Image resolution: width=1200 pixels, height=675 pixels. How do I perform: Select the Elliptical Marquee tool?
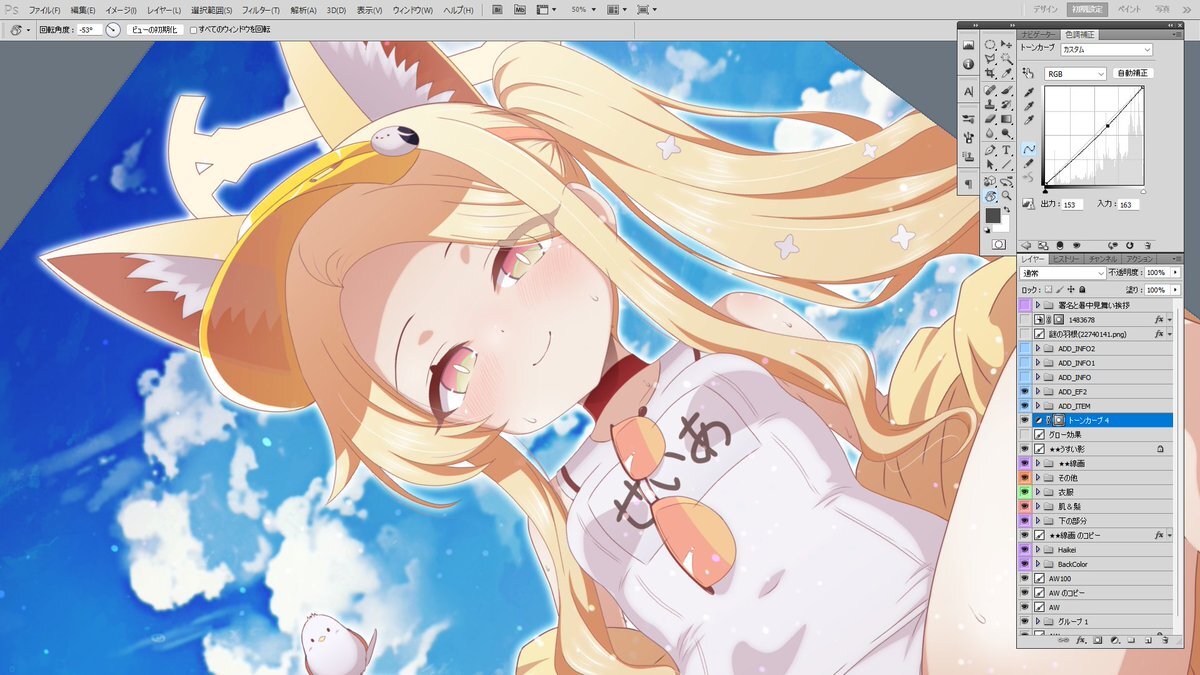click(989, 45)
